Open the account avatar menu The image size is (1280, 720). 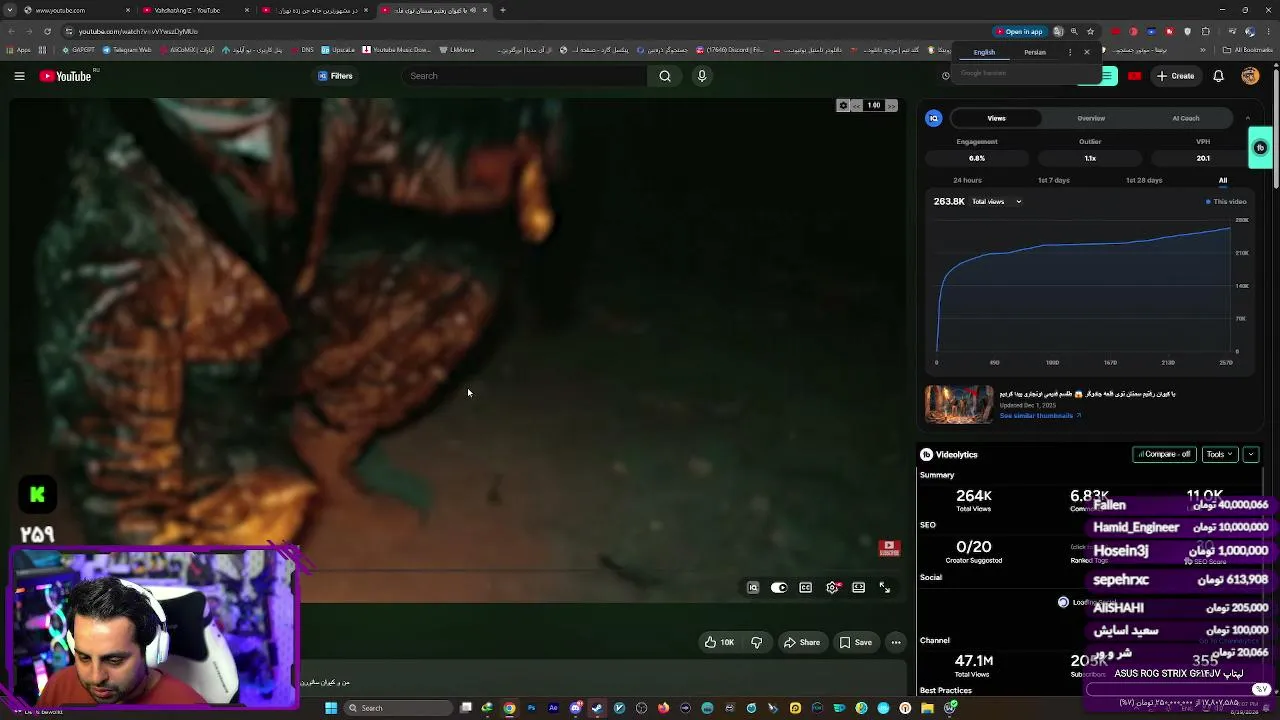(1250, 76)
